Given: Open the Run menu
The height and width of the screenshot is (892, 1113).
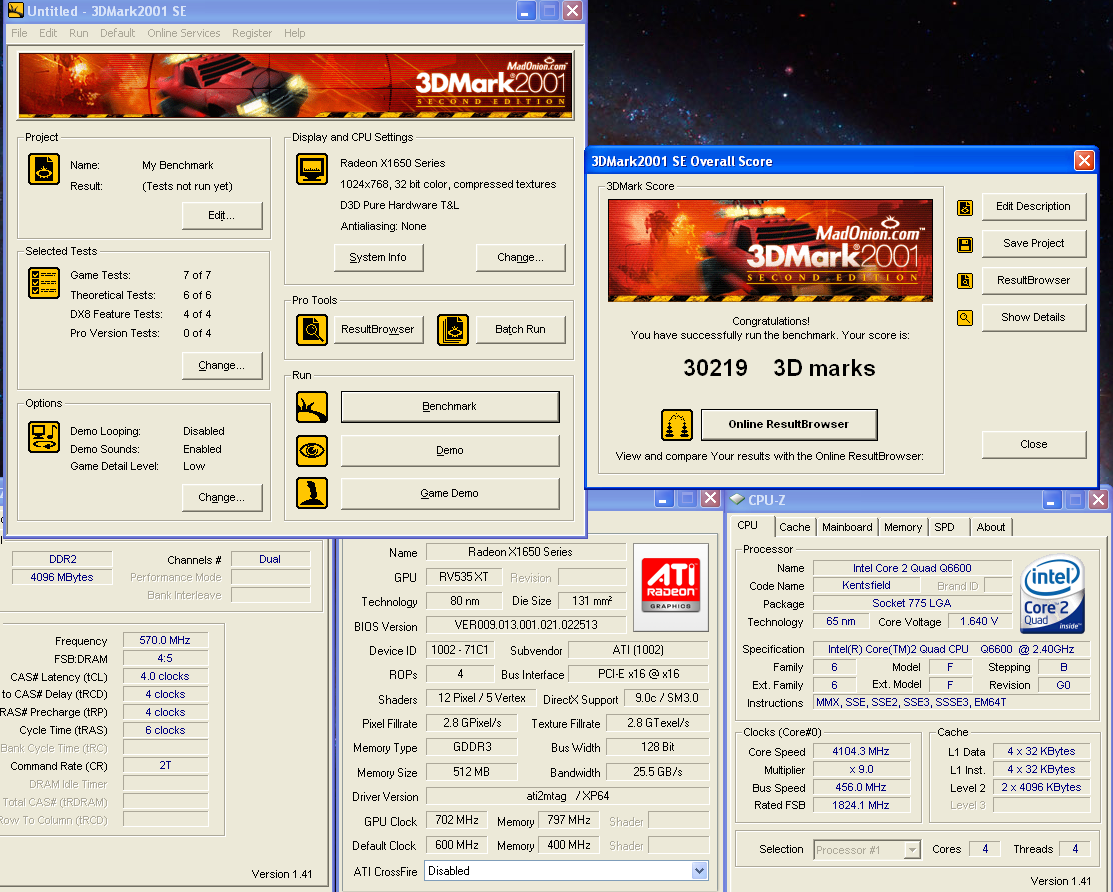Looking at the screenshot, I should pos(79,33).
